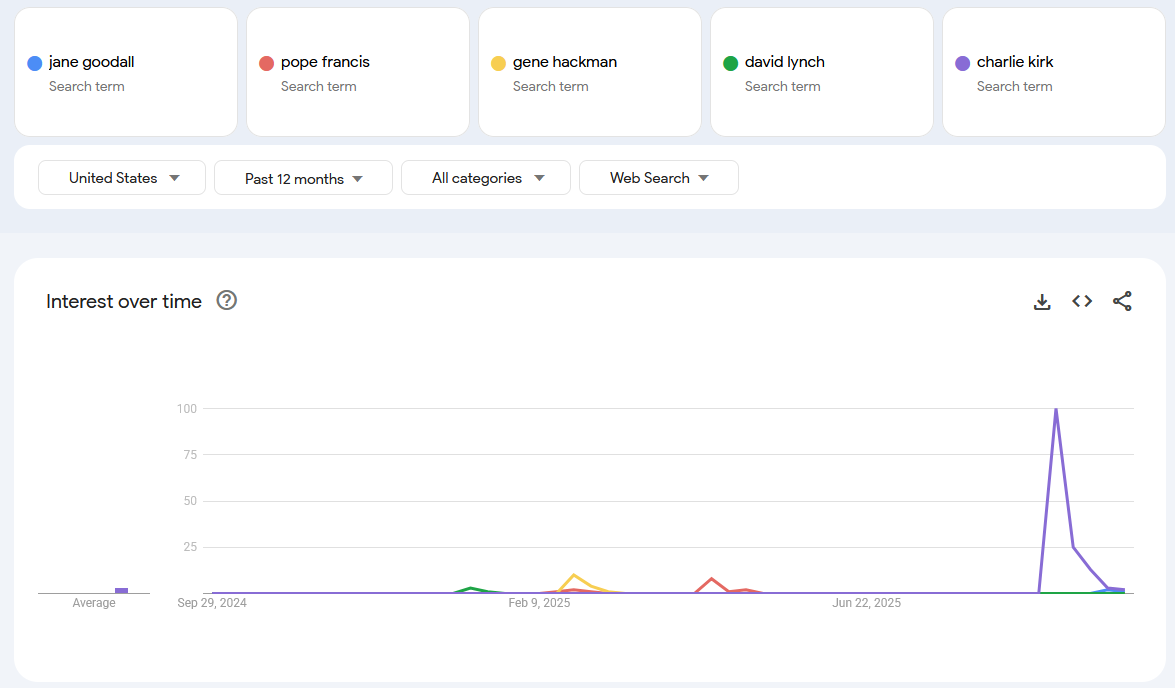1175x688 pixels.
Task: Click the charlie kirk peak at 100
Action: 1056,409
